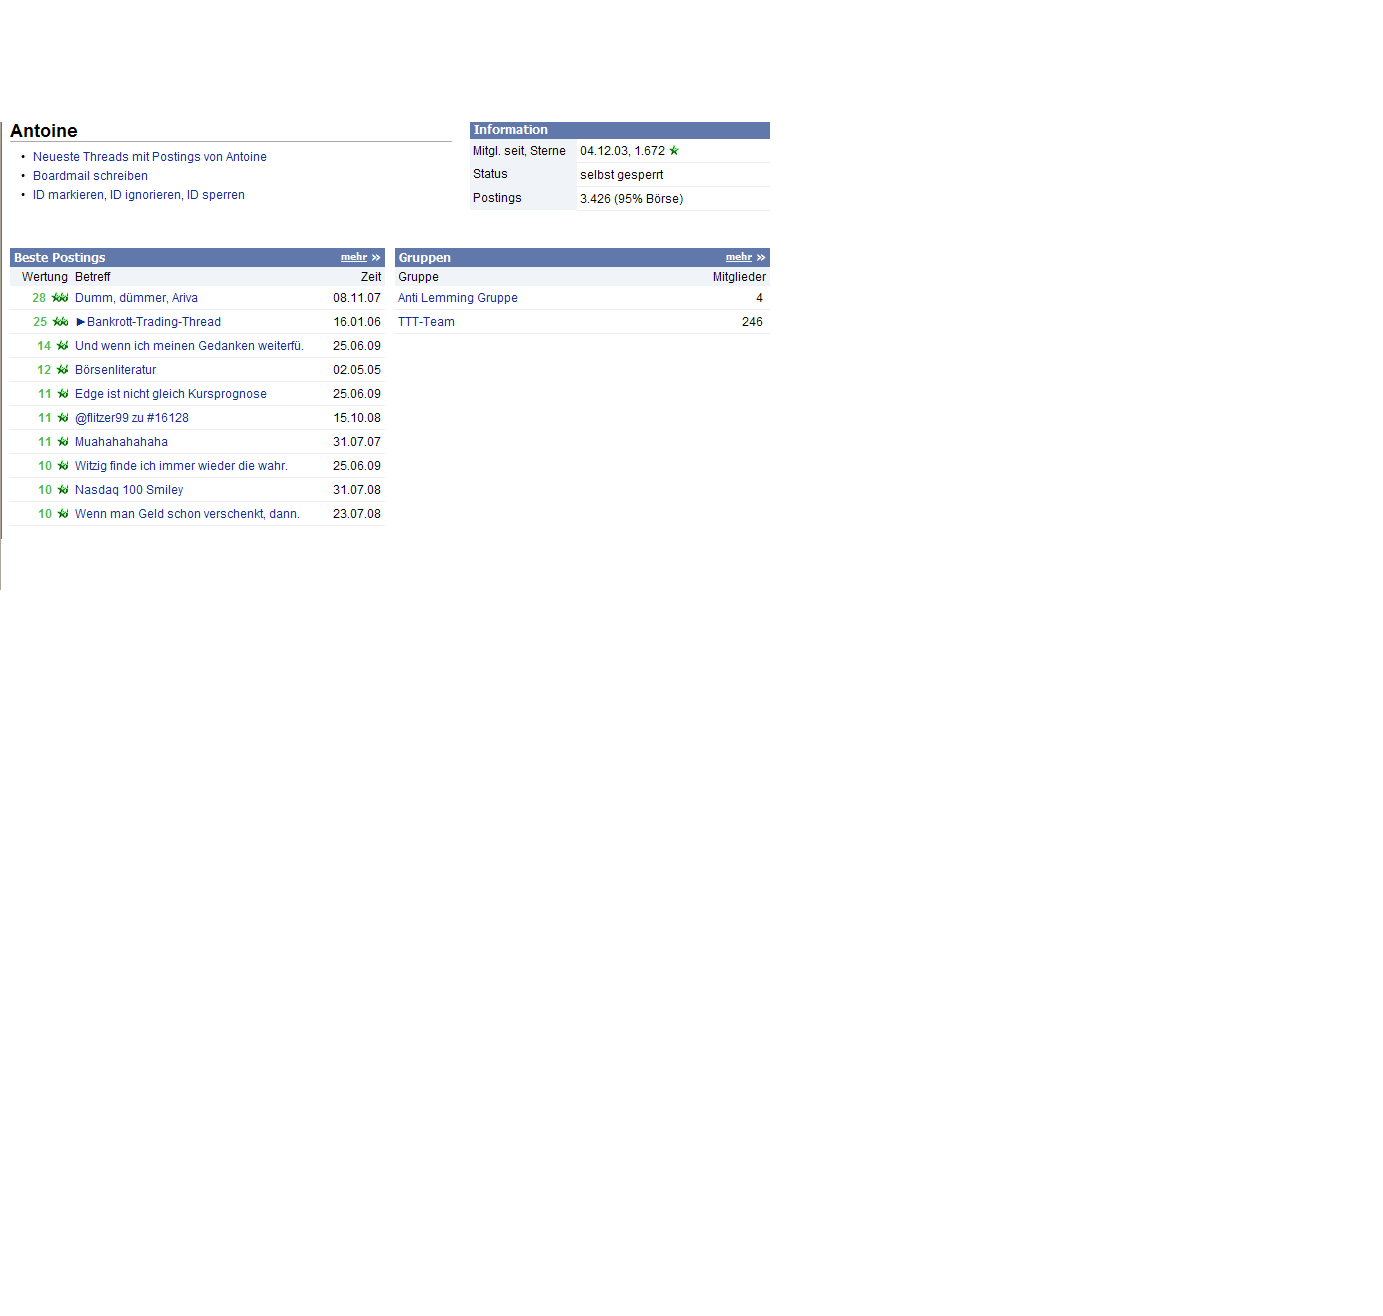
Task: Open the TTT-Team group page
Action: (426, 322)
